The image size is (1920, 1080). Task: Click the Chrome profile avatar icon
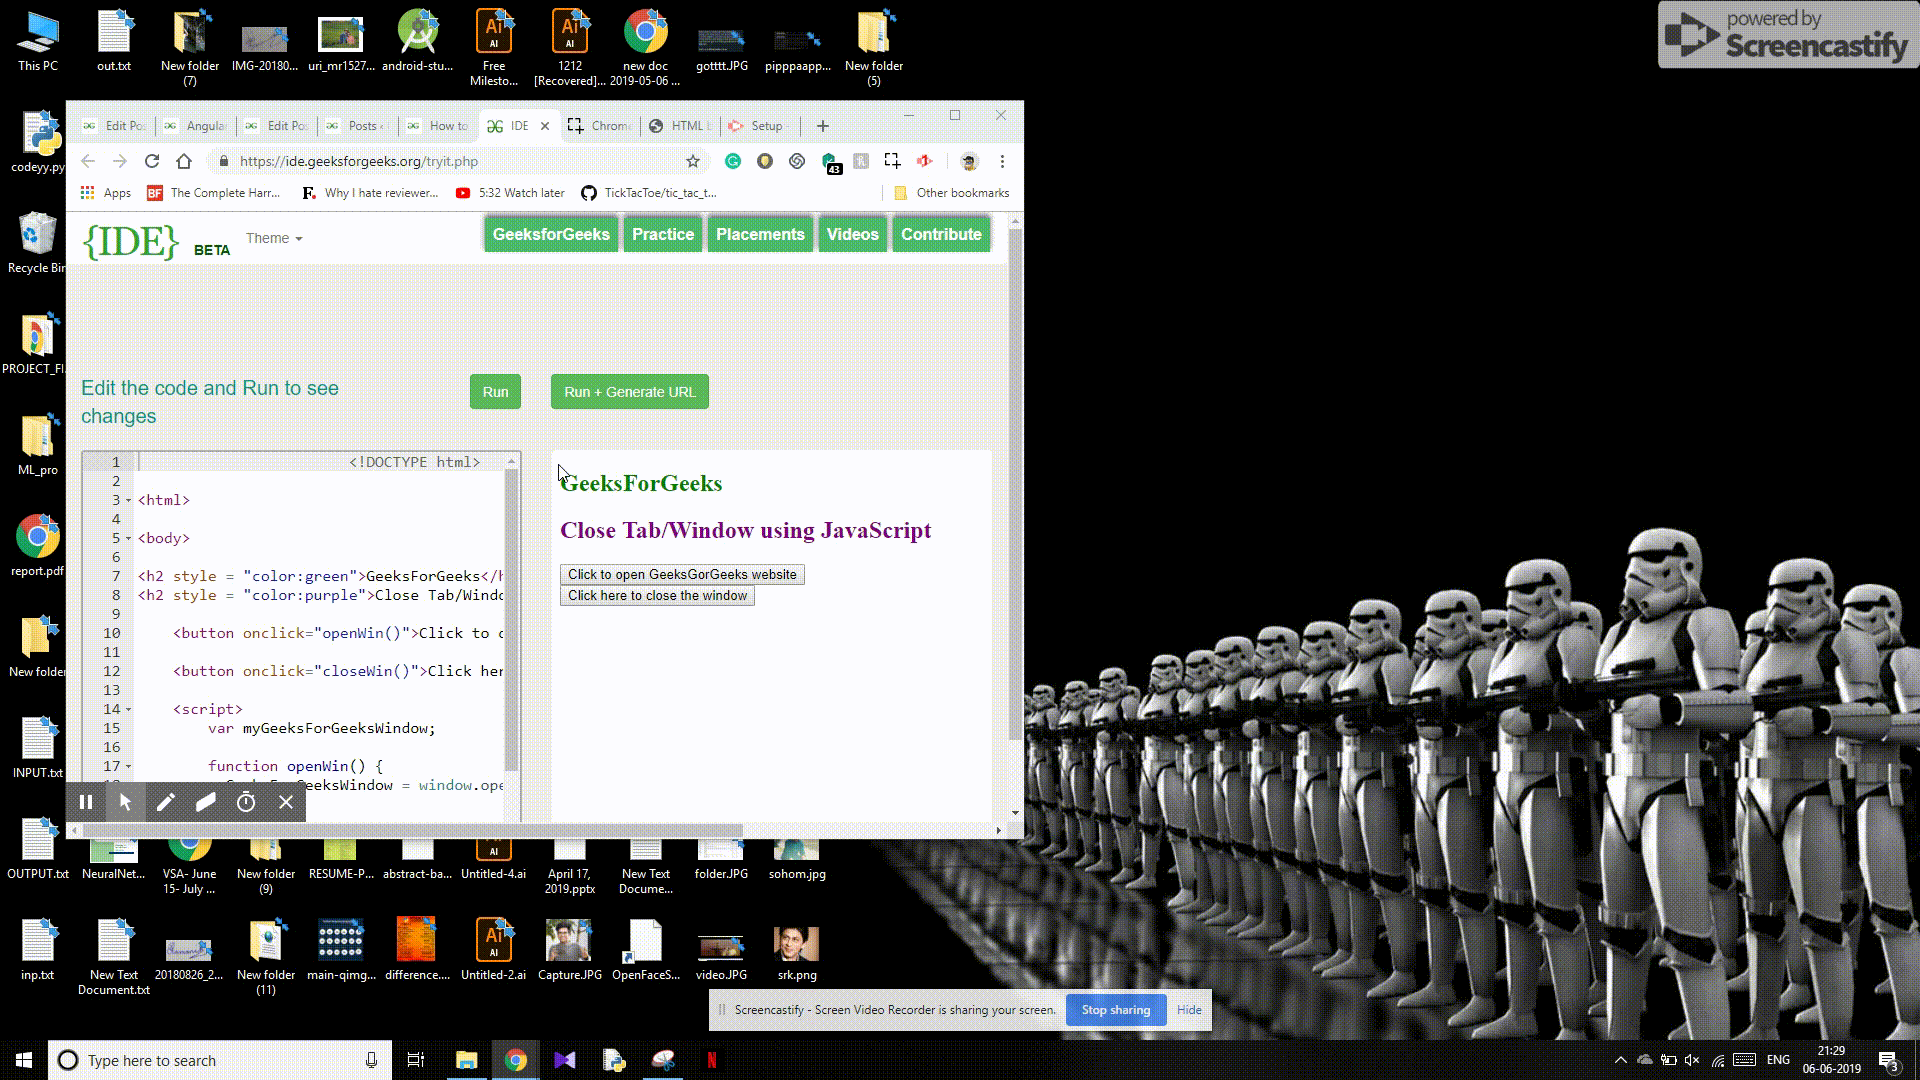pyautogui.click(x=968, y=161)
